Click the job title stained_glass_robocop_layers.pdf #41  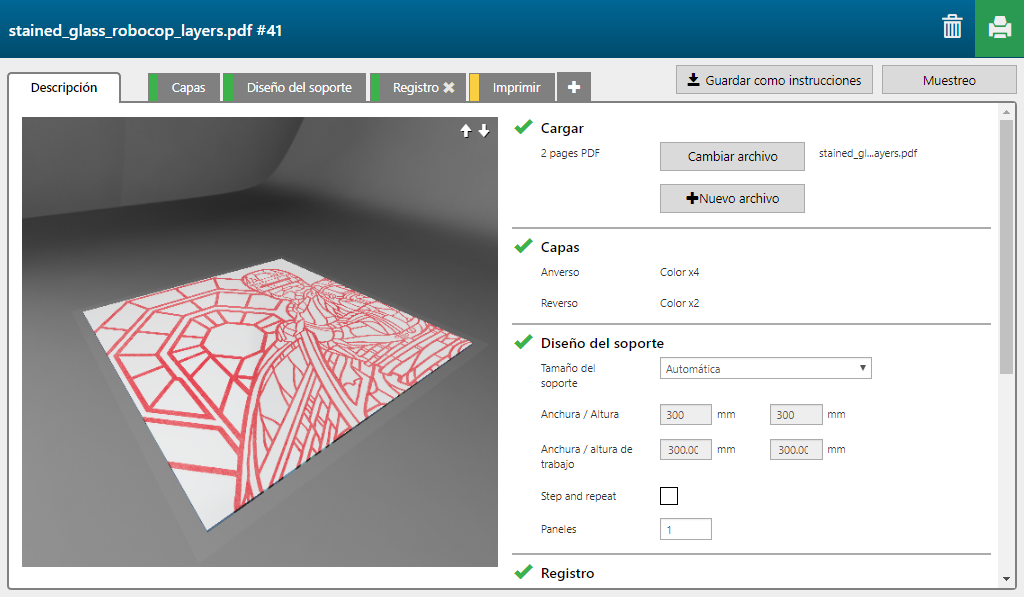click(145, 30)
